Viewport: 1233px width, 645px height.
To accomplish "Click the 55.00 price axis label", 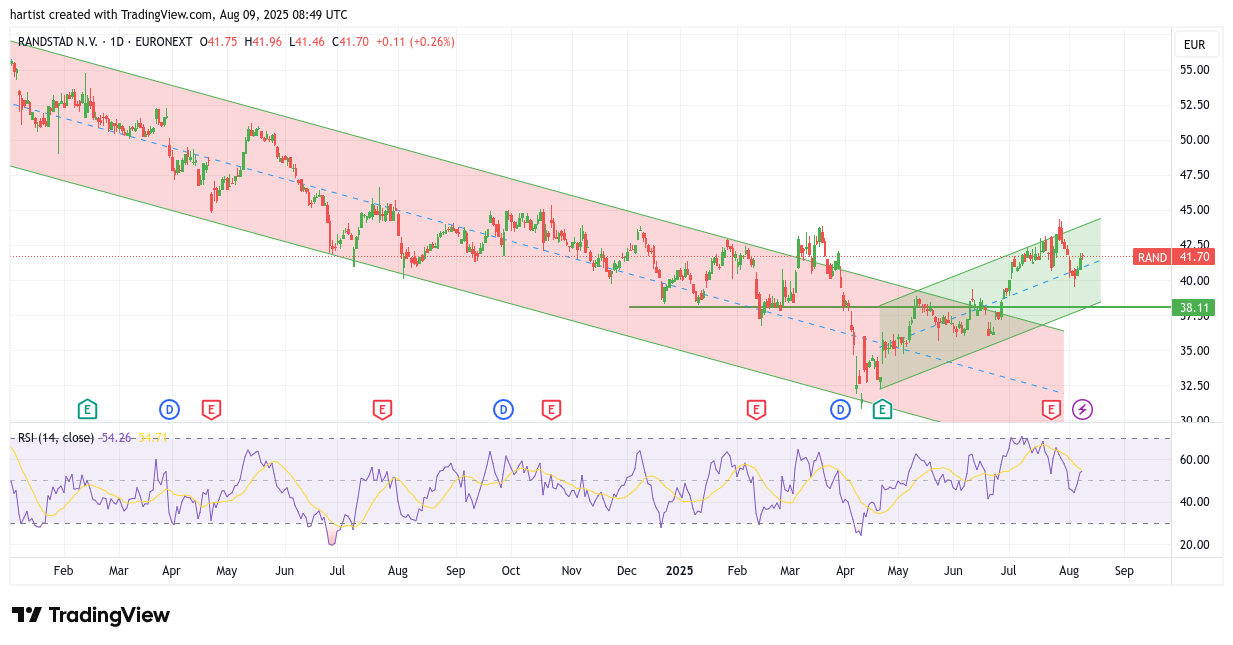I will (x=1195, y=70).
